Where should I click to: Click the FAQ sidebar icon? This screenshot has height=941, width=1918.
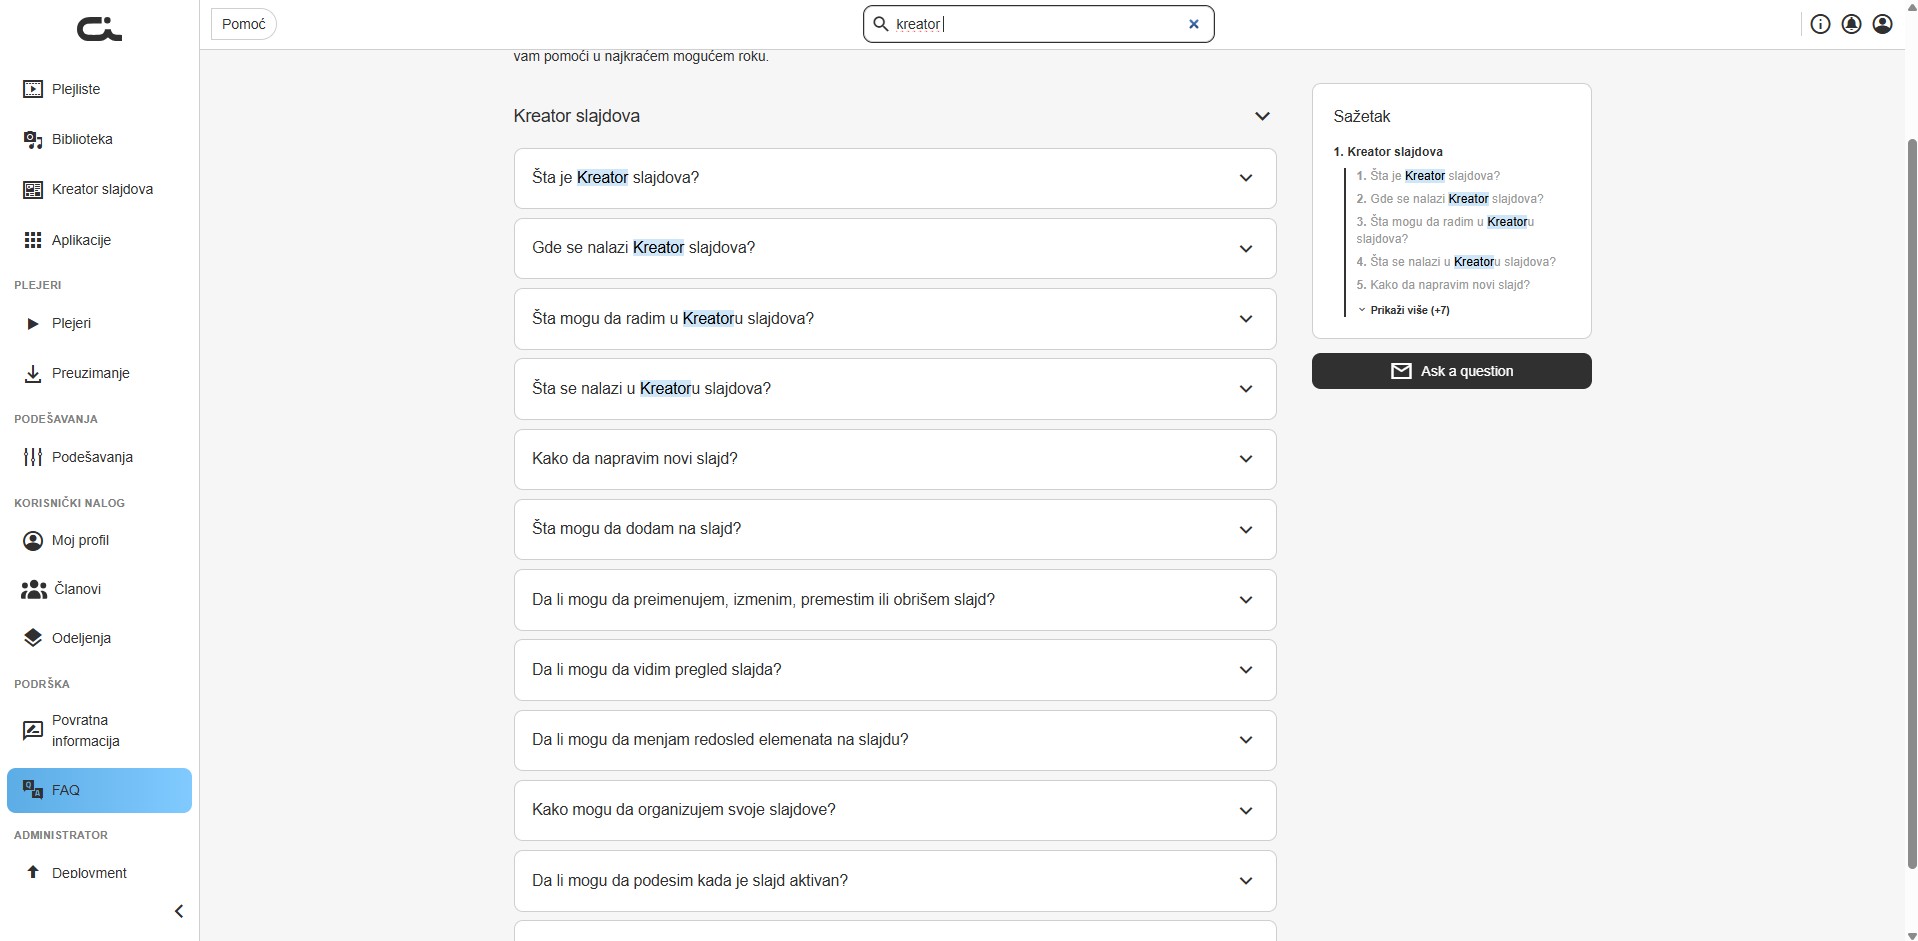[x=33, y=790]
